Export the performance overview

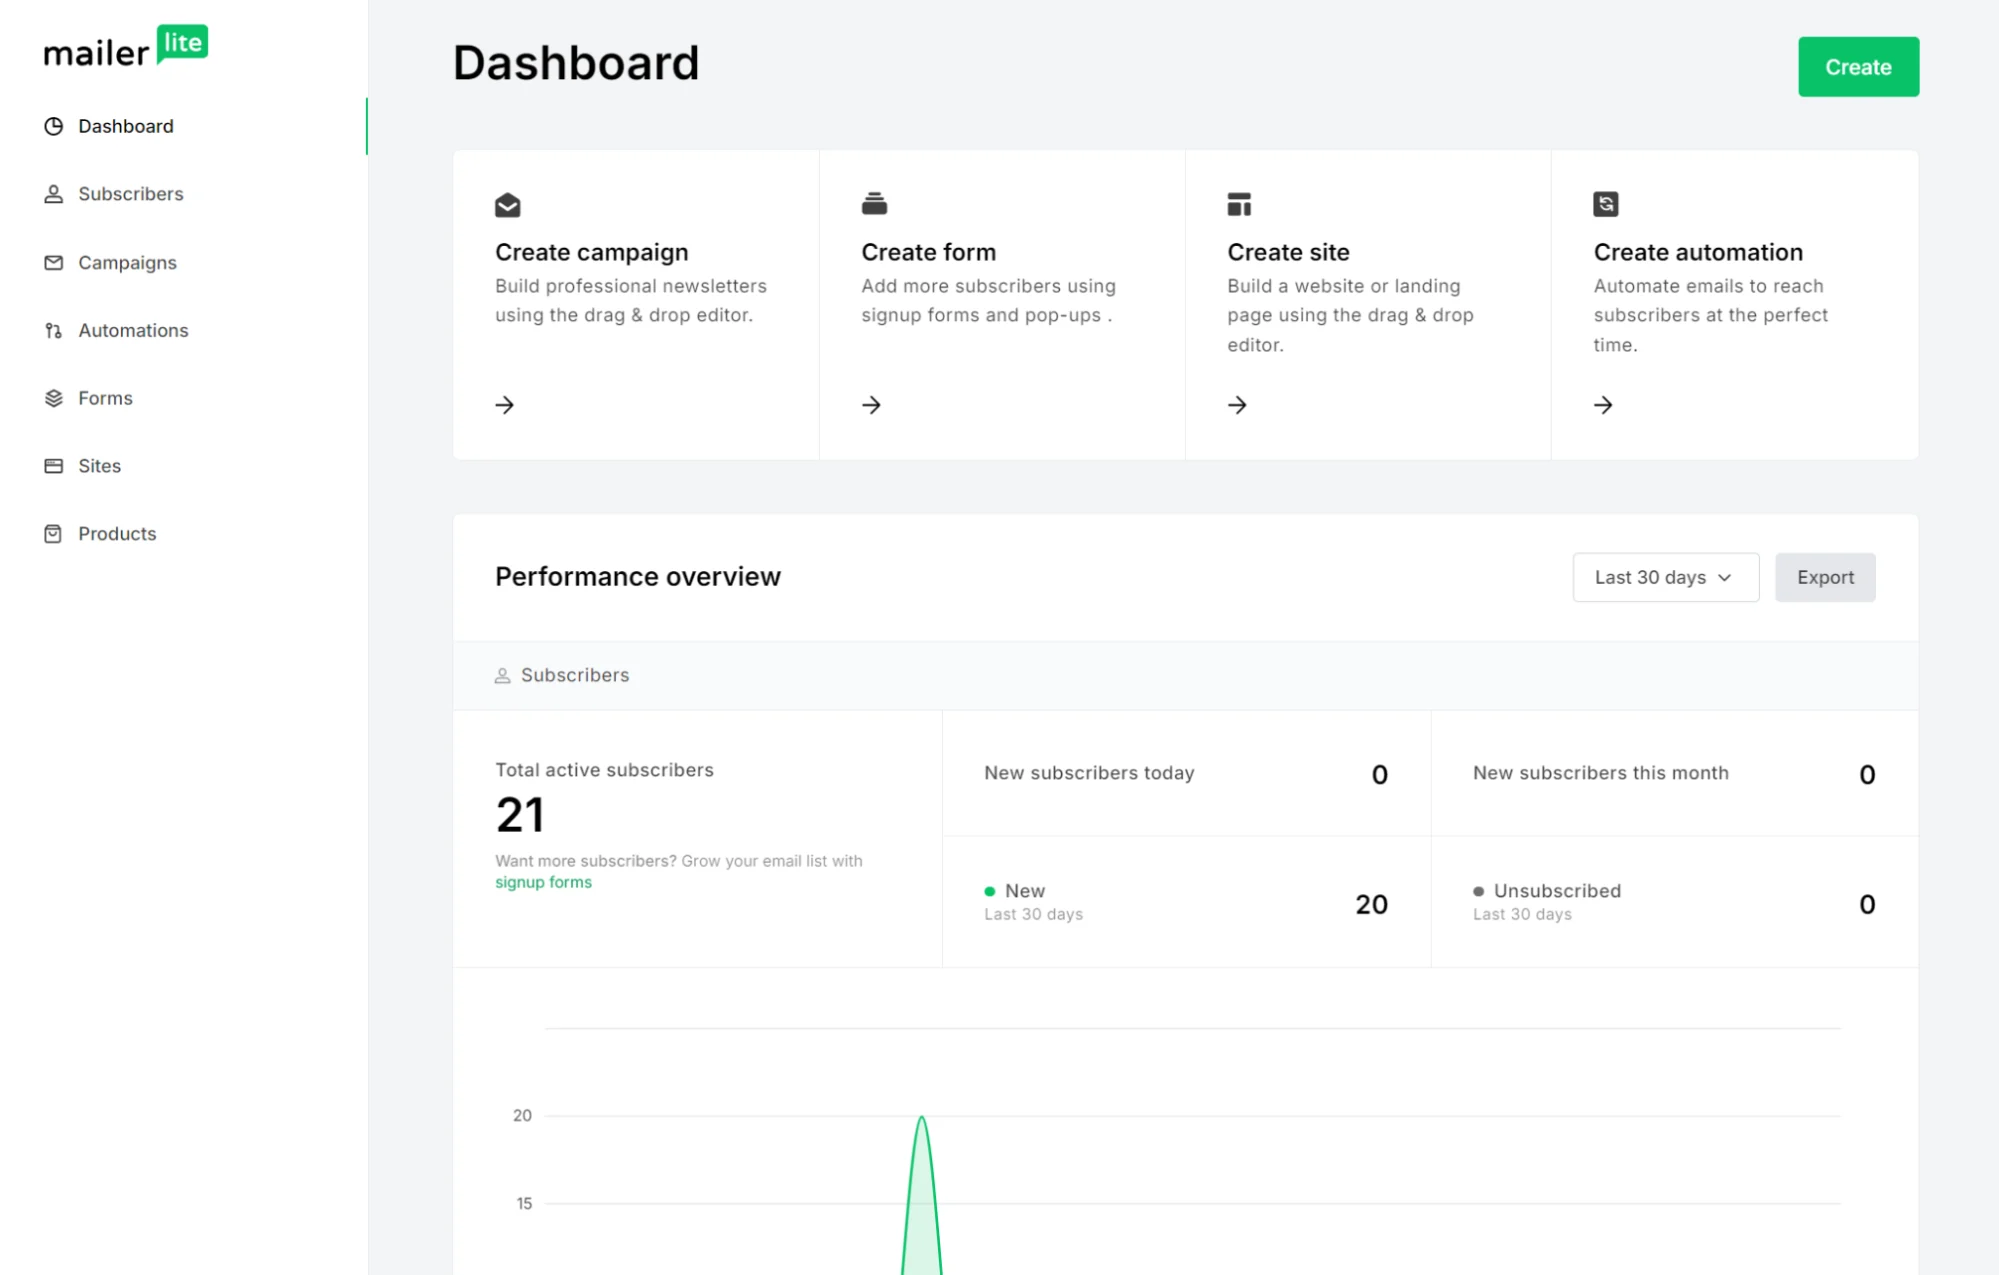click(x=1825, y=577)
